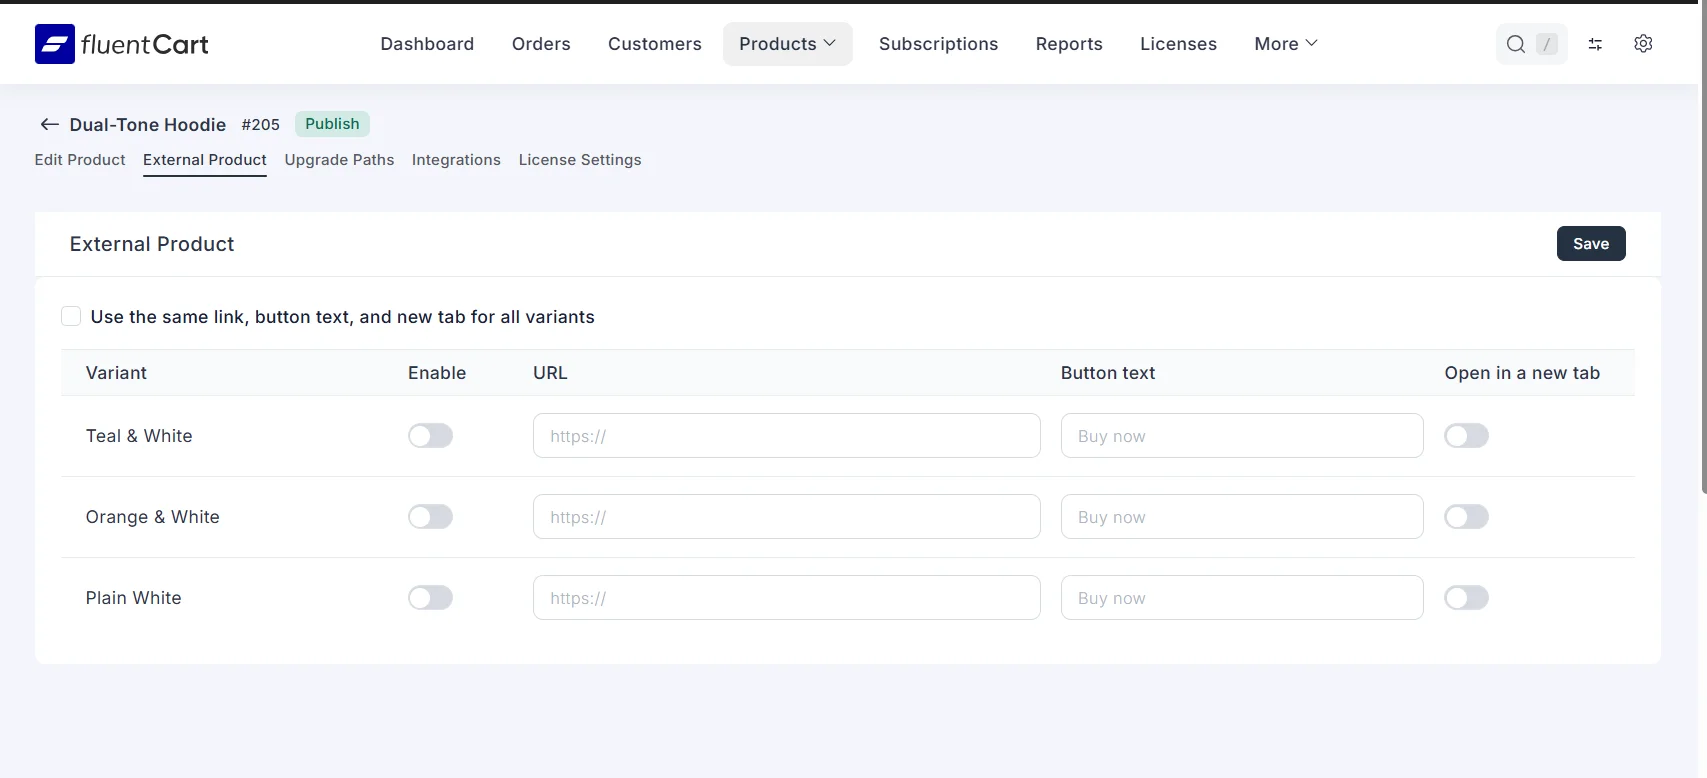1707x778 pixels.
Task: Click Button text field for Orange & White
Action: 1242,517
